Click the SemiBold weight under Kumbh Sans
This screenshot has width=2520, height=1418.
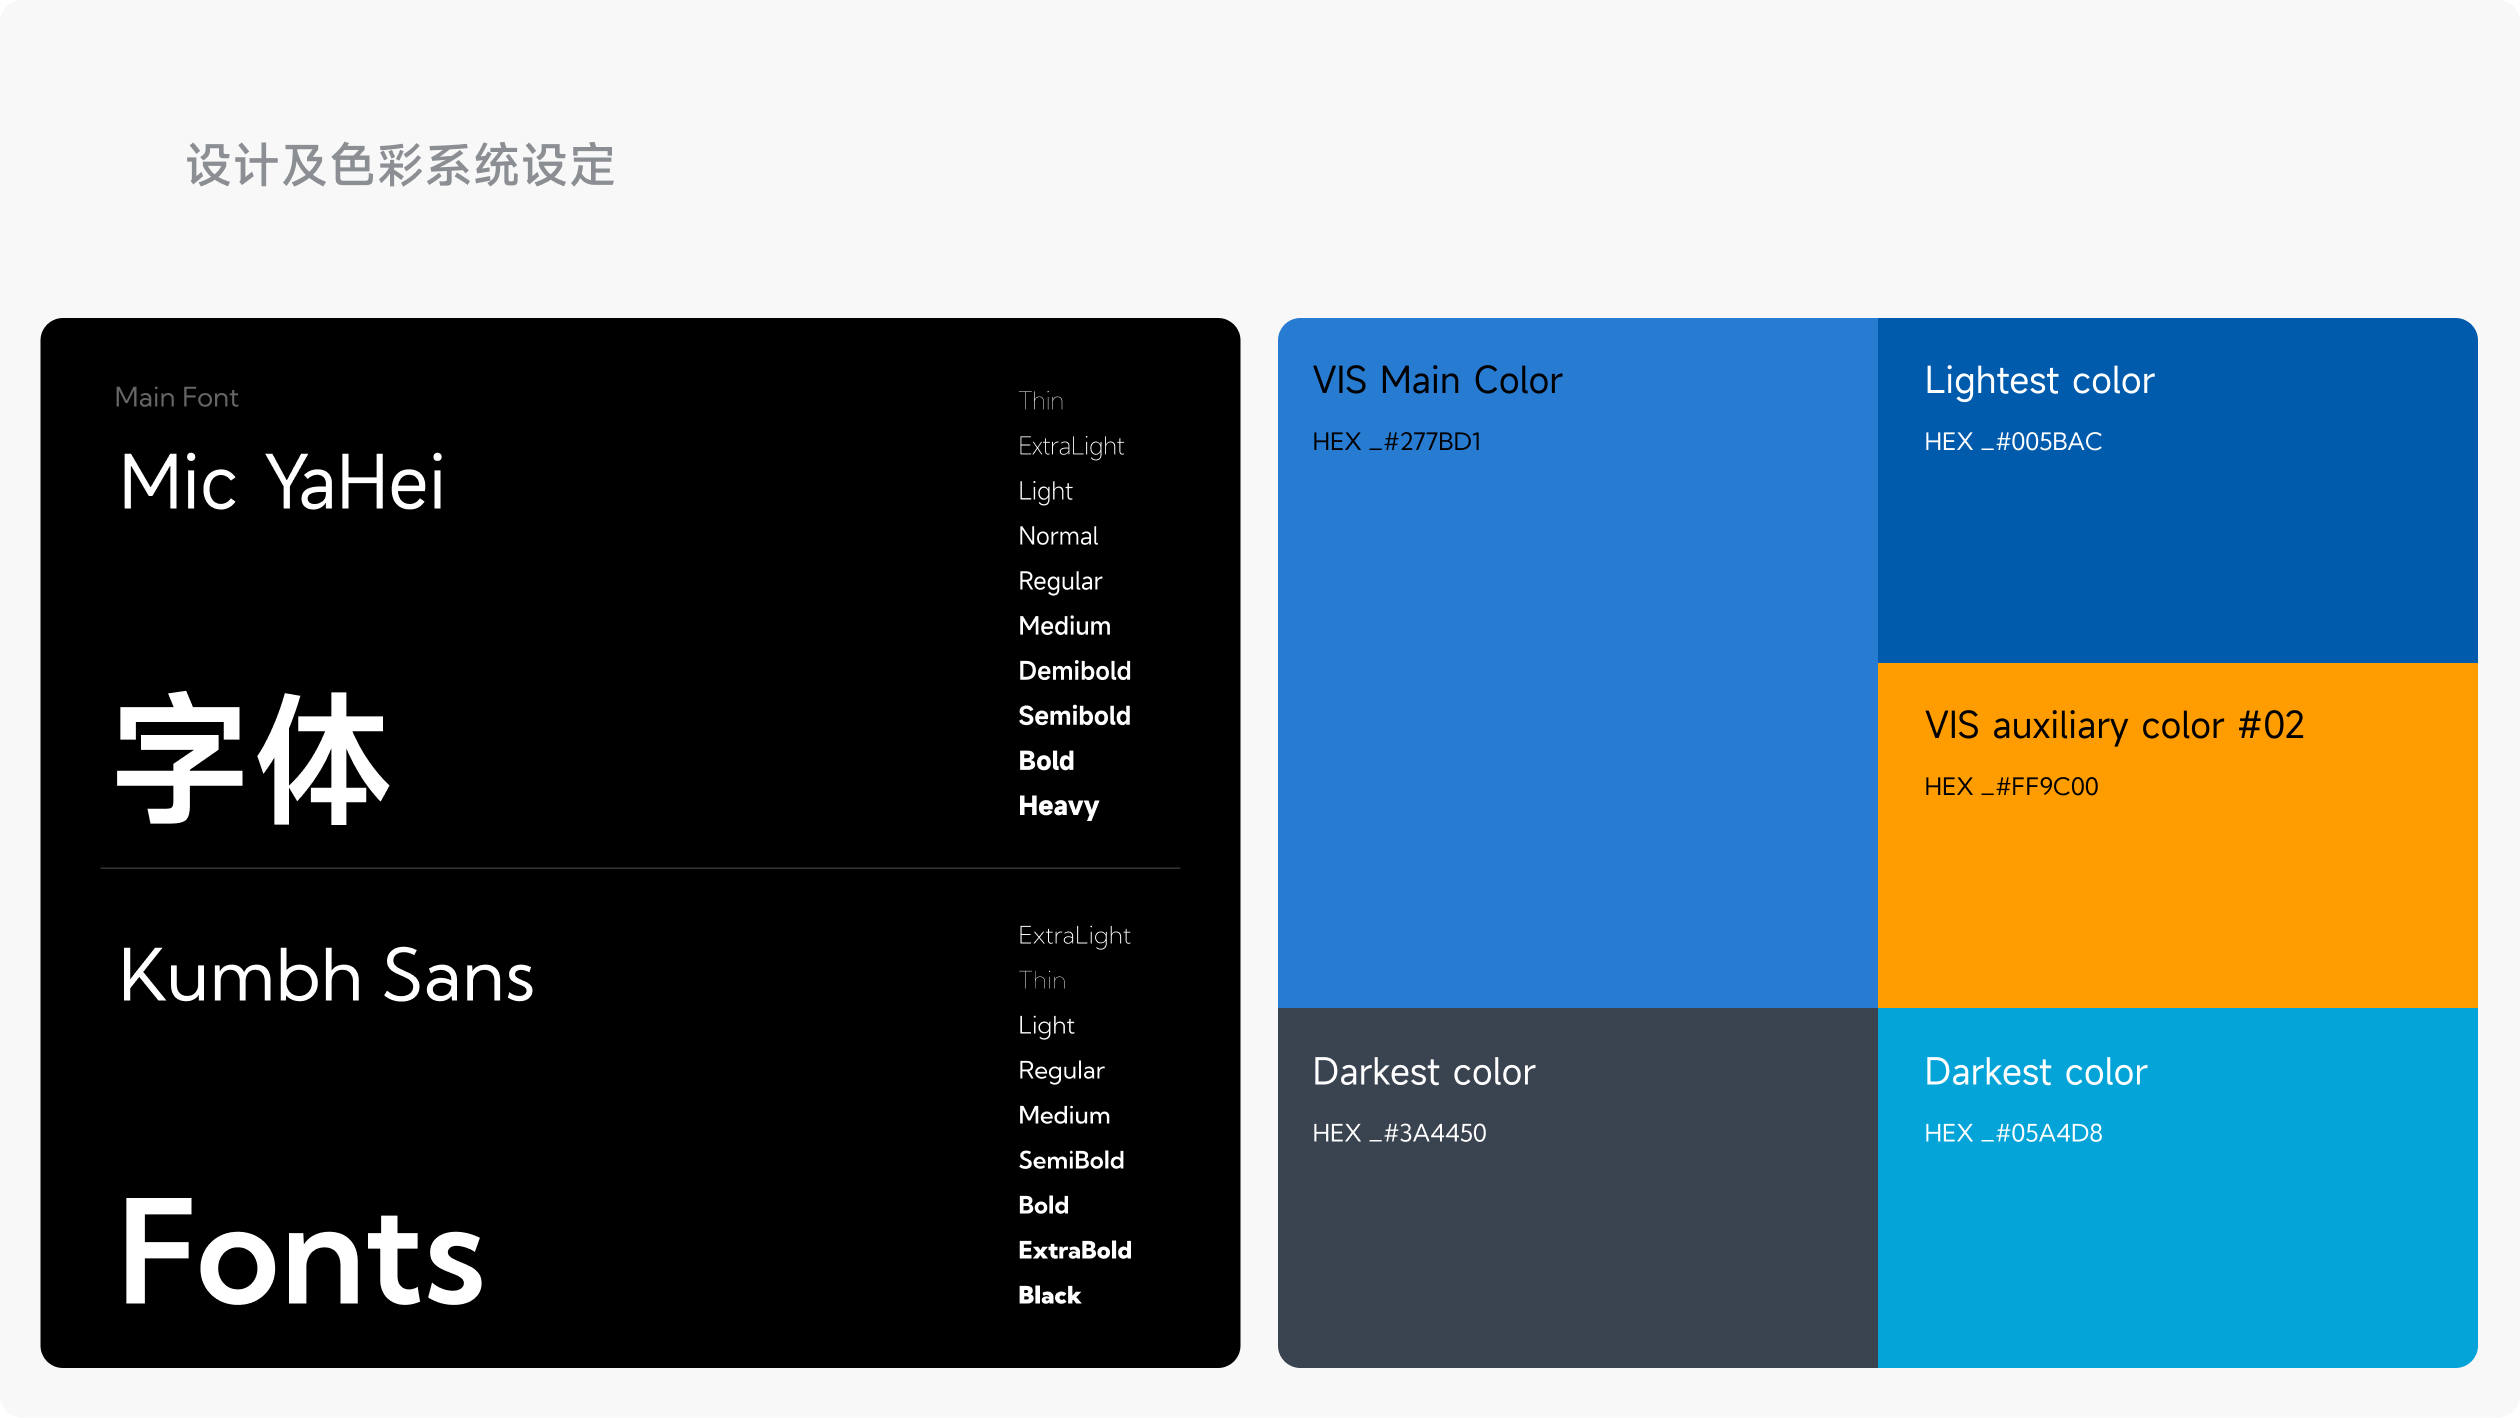click(x=1071, y=1160)
